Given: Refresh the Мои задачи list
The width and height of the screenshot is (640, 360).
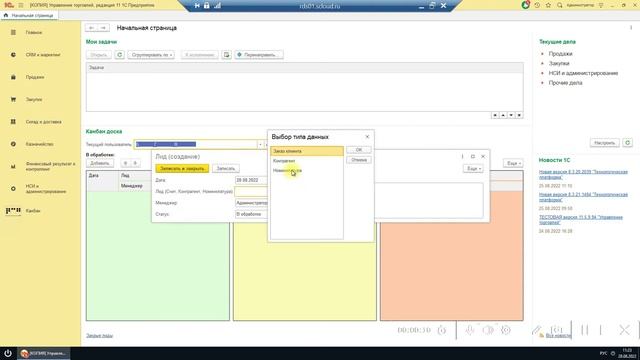Looking at the screenshot, I should (119, 54).
